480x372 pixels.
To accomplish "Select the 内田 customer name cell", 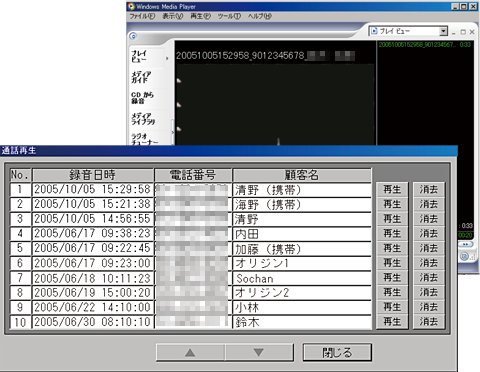I will 302,234.
